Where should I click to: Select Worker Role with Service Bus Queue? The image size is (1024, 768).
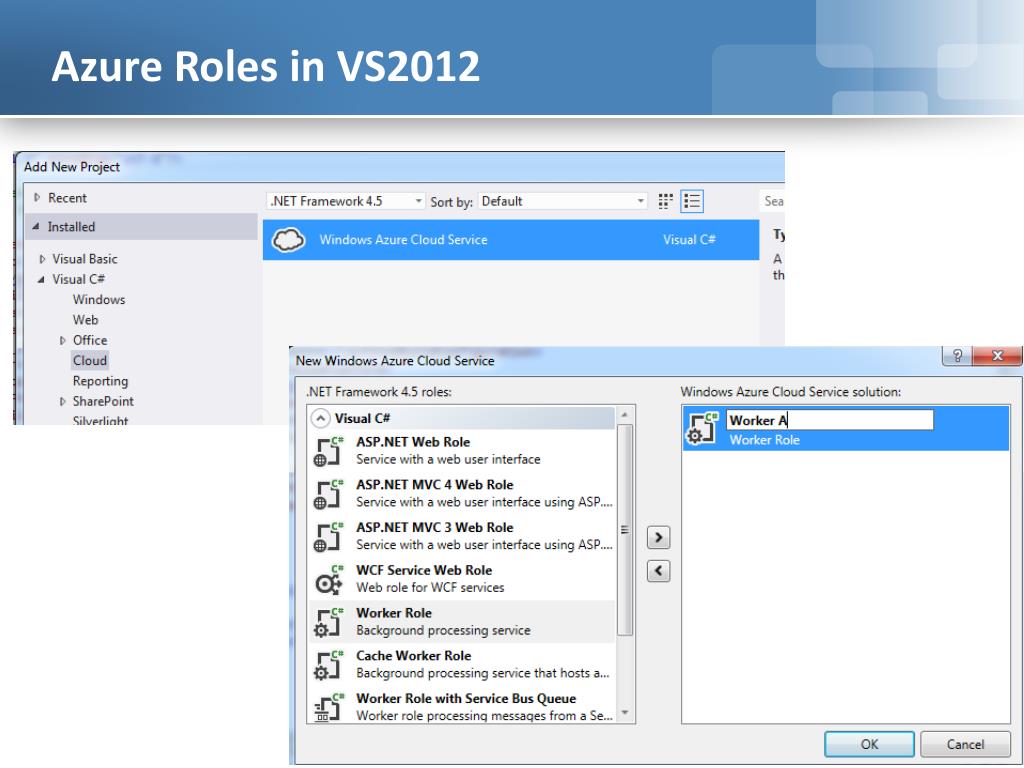point(462,706)
